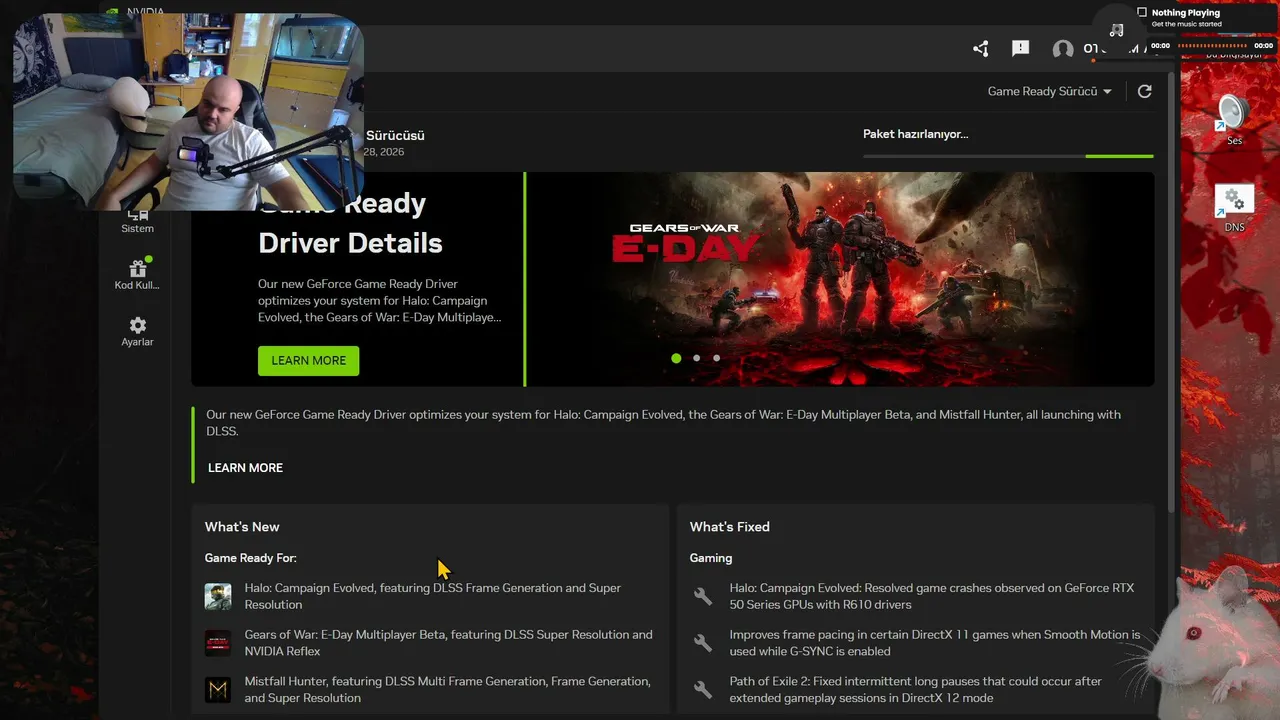Click "Resolved game crashes" Halo fix text

tap(932, 596)
